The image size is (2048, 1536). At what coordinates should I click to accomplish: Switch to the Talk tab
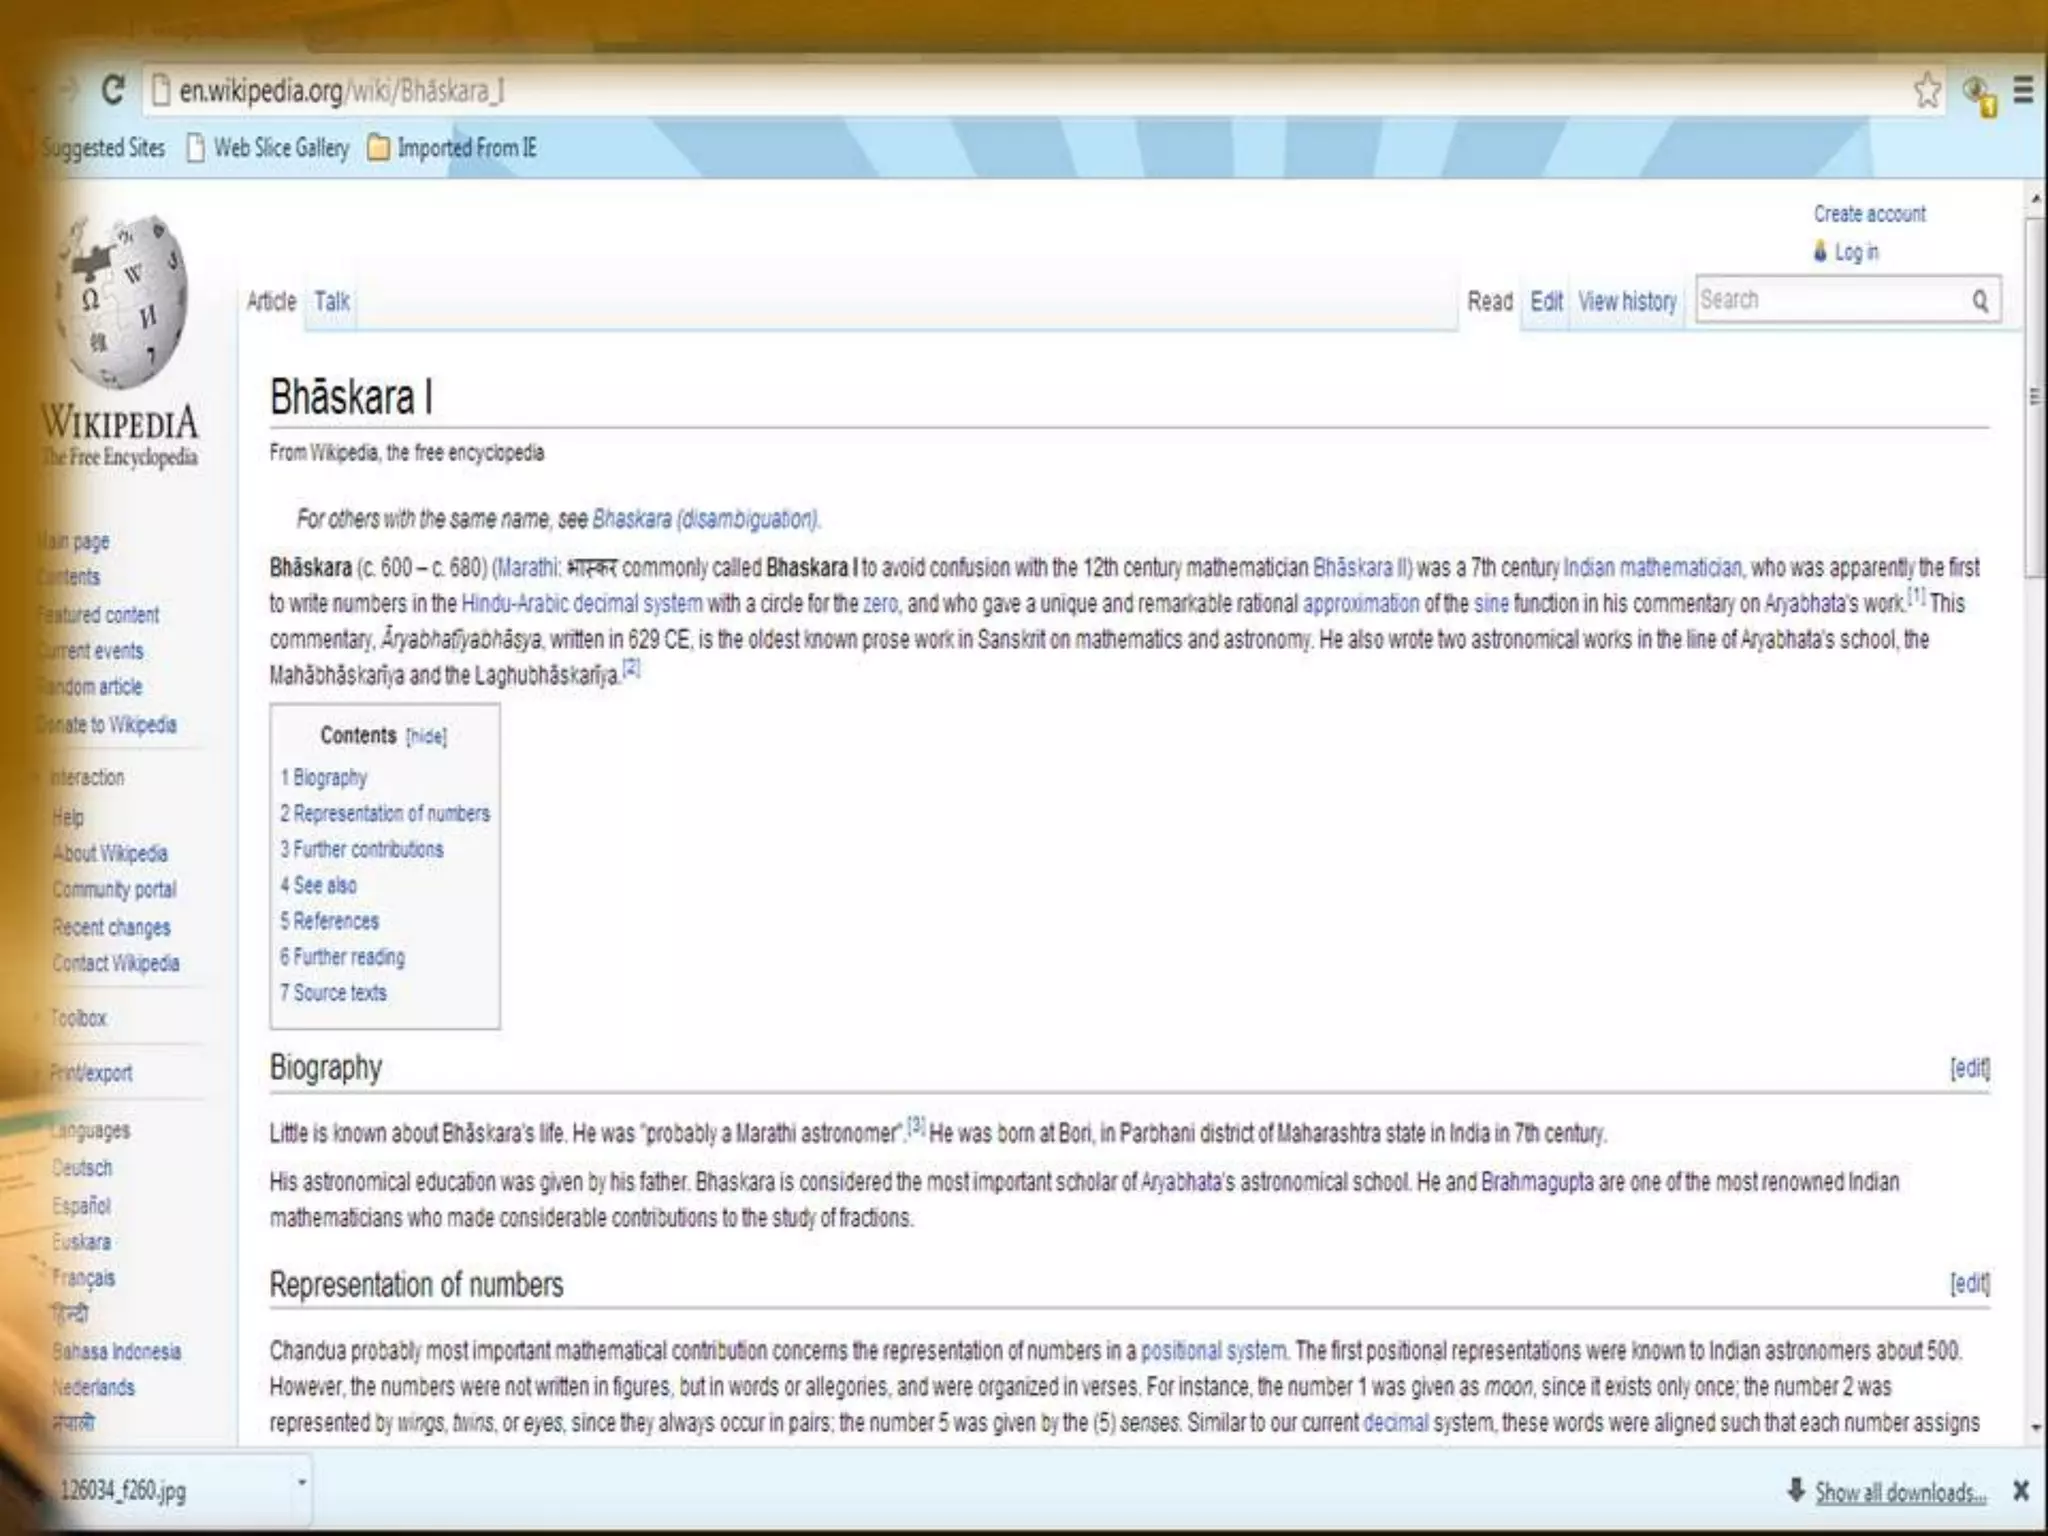click(331, 301)
